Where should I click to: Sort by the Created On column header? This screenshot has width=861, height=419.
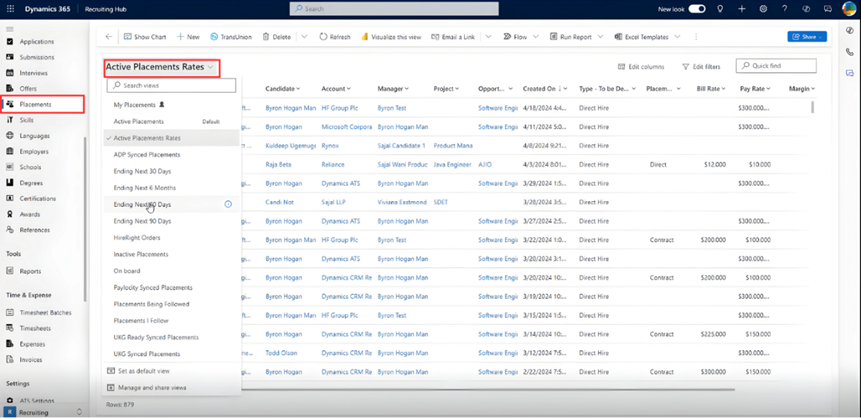click(546, 88)
